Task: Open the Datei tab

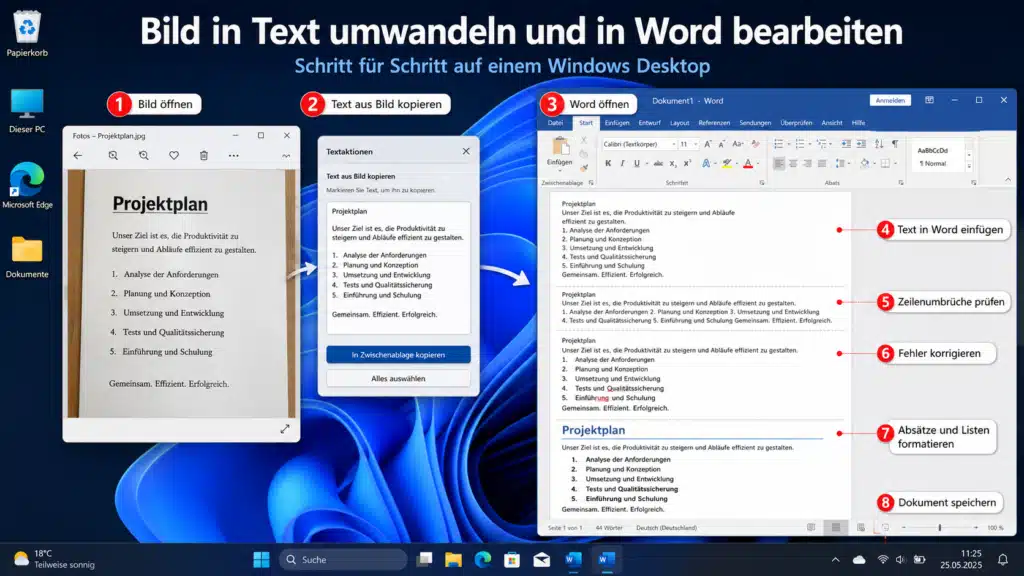Action: pyautogui.click(x=555, y=123)
